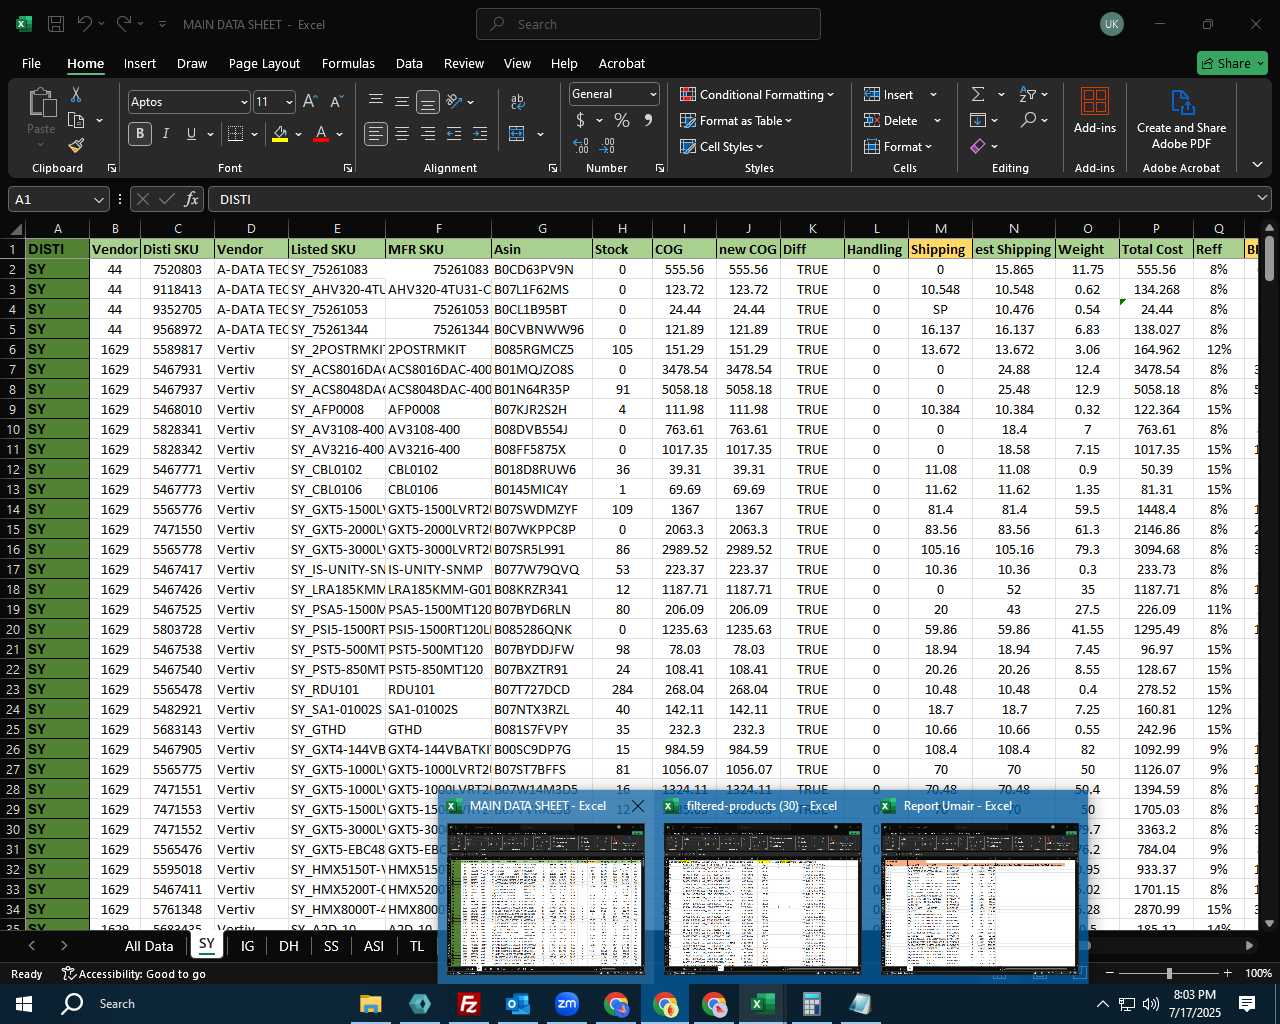Click the Decrease Font Size icon
Screen dimensions: 1280x1024
336,102
